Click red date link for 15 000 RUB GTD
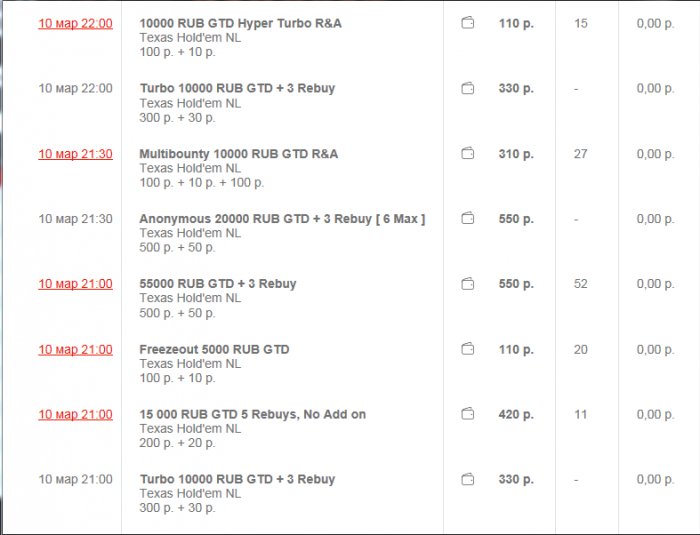Image resolution: width=700 pixels, height=535 pixels. (75, 414)
